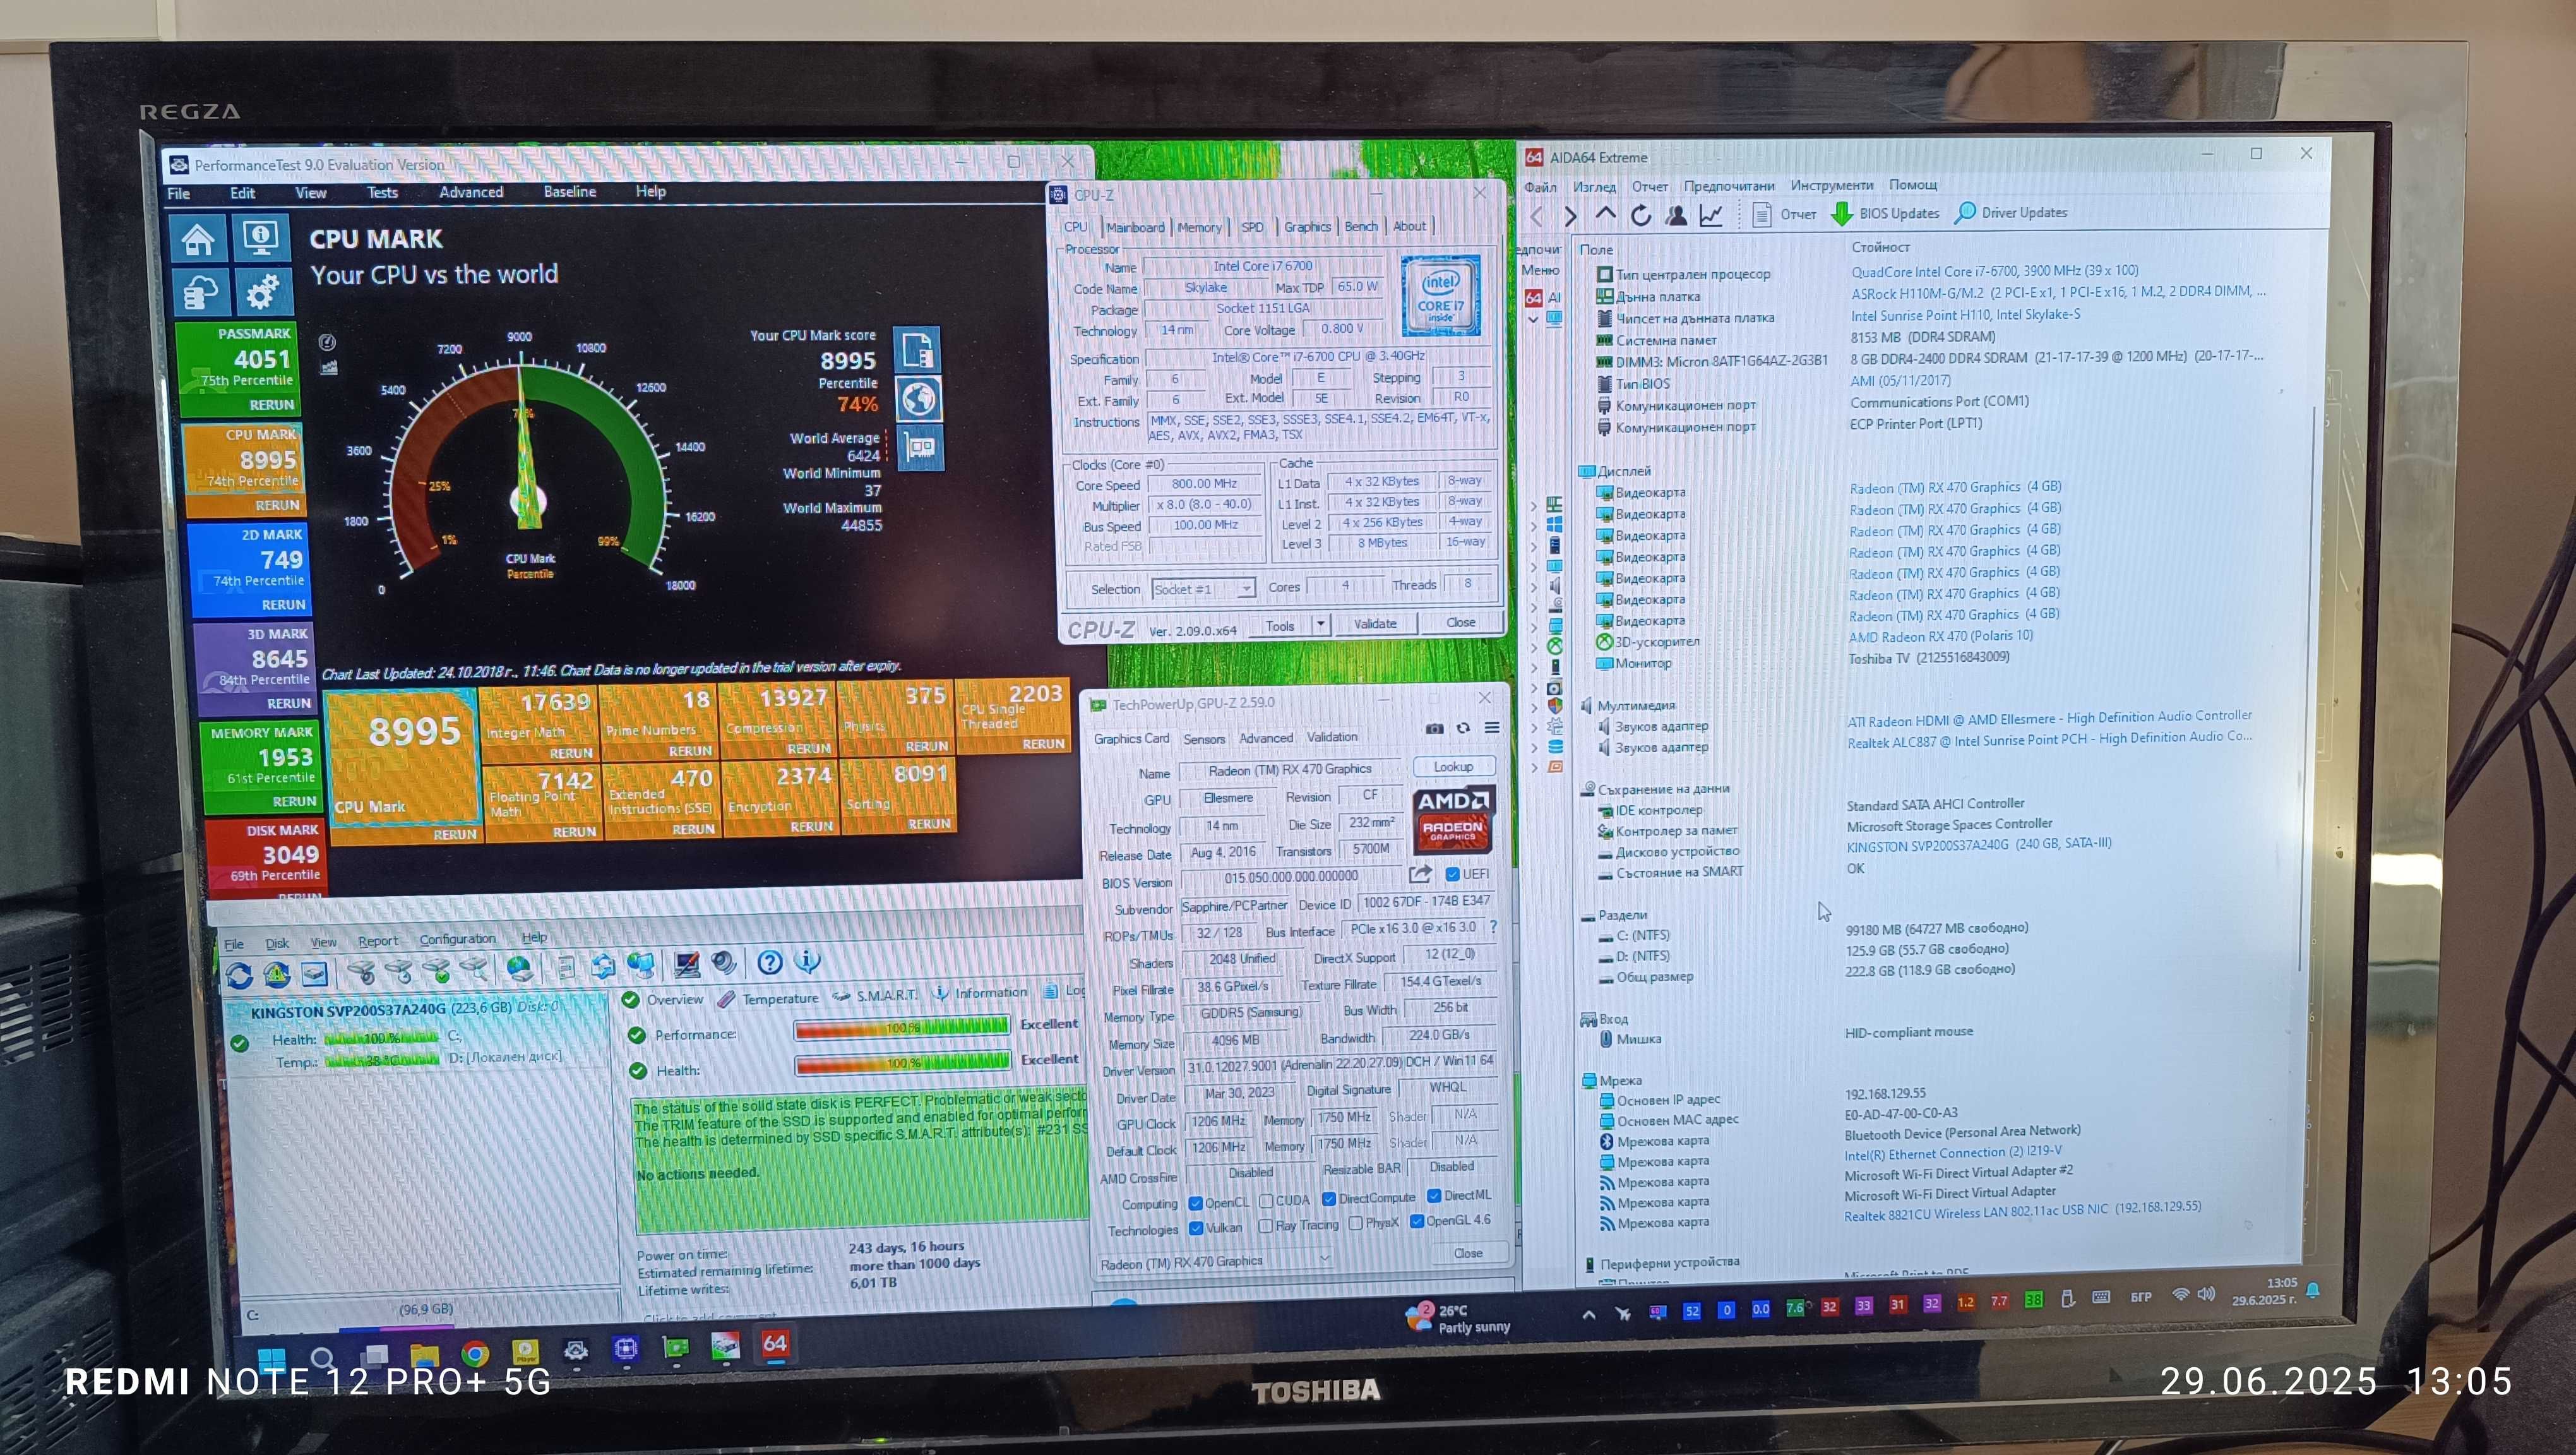Click the save result document icon in PerformanceTest

(x=917, y=350)
